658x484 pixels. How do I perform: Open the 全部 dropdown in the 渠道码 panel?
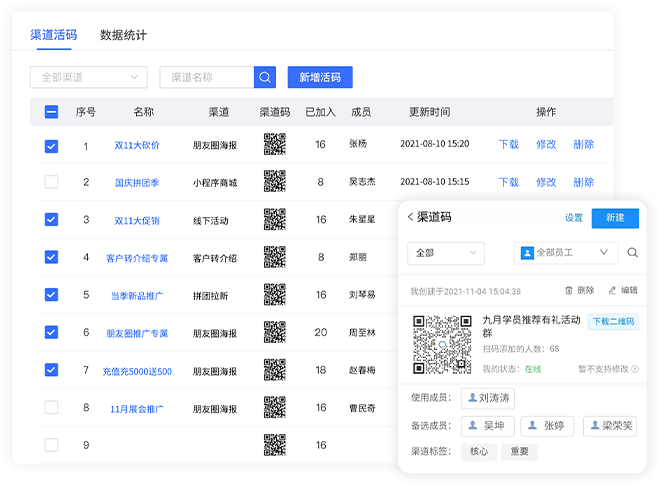coord(446,253)
